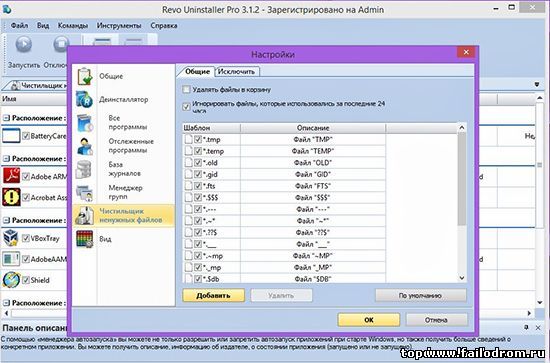Open the Общие settings icon

(x=85, y=76)
